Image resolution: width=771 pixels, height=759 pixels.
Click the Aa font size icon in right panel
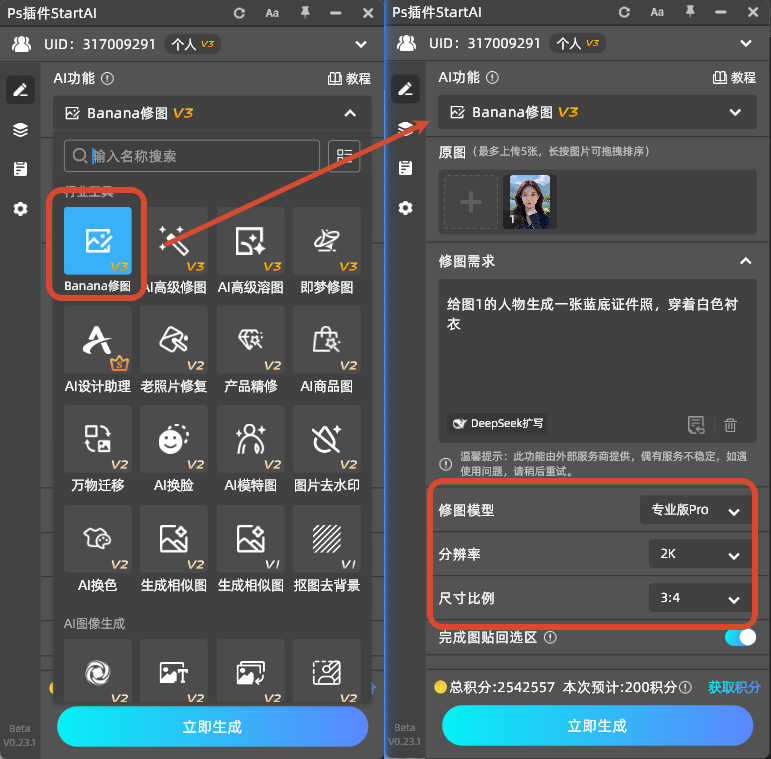[657, 12]
